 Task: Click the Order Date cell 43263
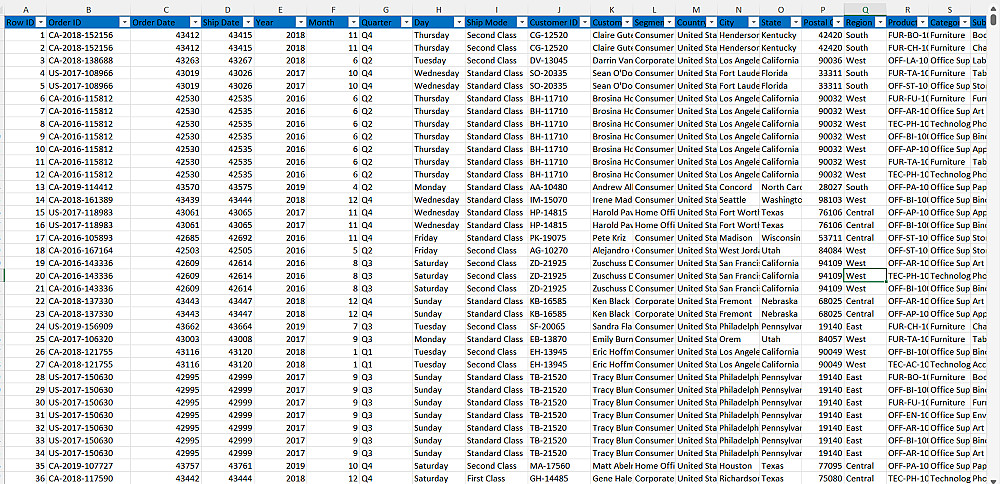(x=165, y=60)
